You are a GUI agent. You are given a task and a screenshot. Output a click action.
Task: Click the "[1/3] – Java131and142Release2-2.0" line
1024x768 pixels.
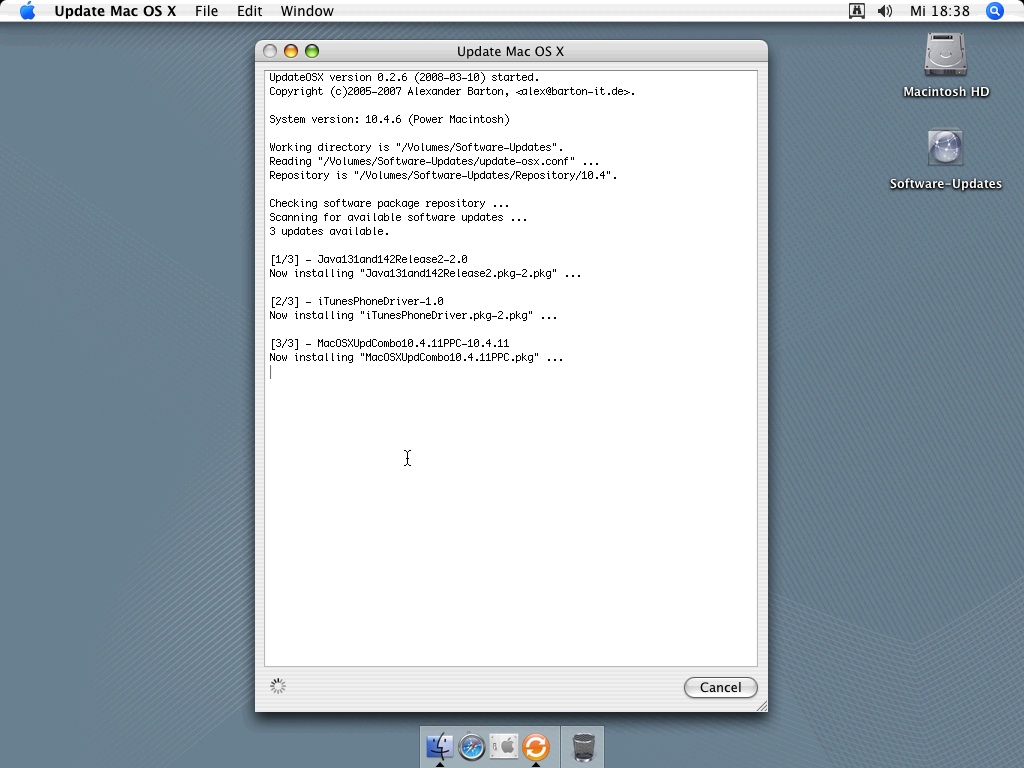click(x=368, y=260)
